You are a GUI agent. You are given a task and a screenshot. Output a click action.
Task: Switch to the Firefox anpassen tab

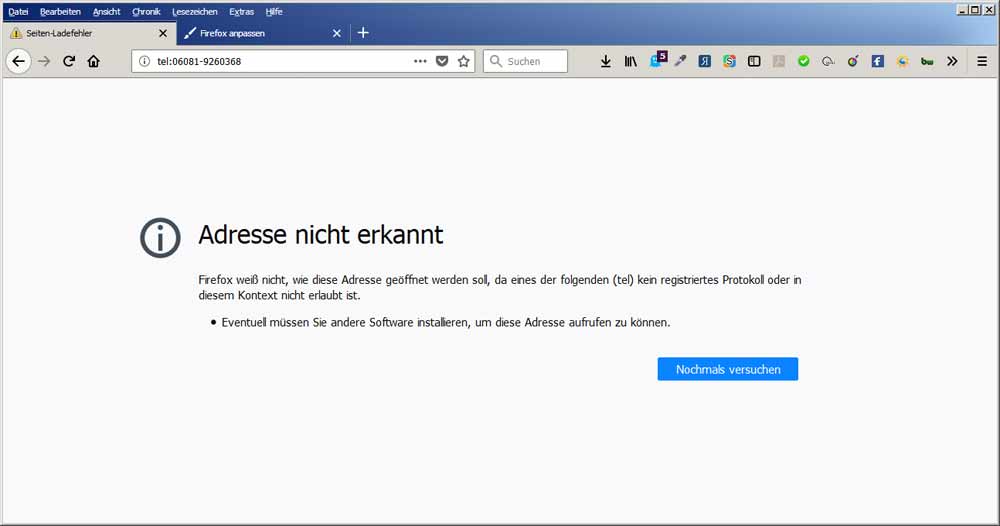click(263, 33)
